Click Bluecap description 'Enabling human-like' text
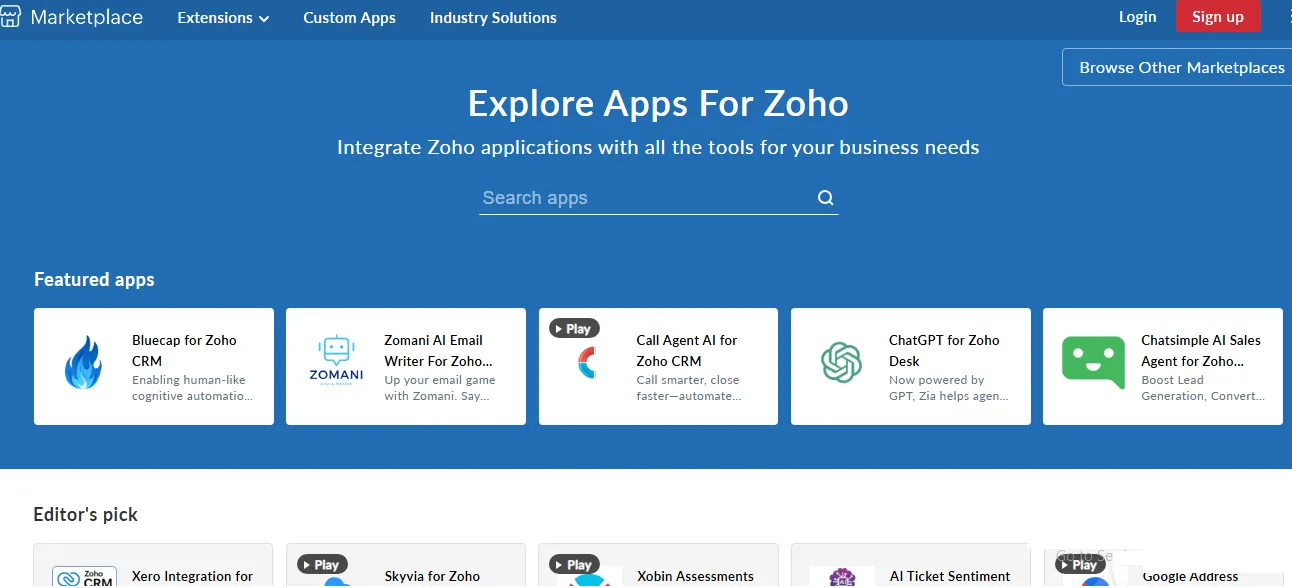This screenshot has height=588, width=1292. (188, 380)
